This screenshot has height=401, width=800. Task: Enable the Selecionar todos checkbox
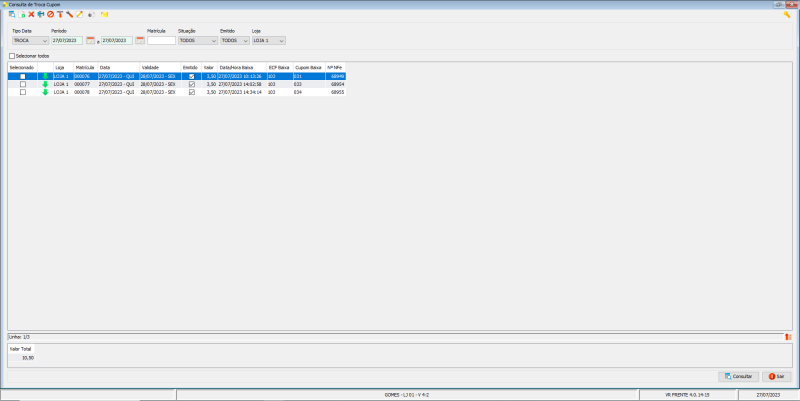[12, 56]
